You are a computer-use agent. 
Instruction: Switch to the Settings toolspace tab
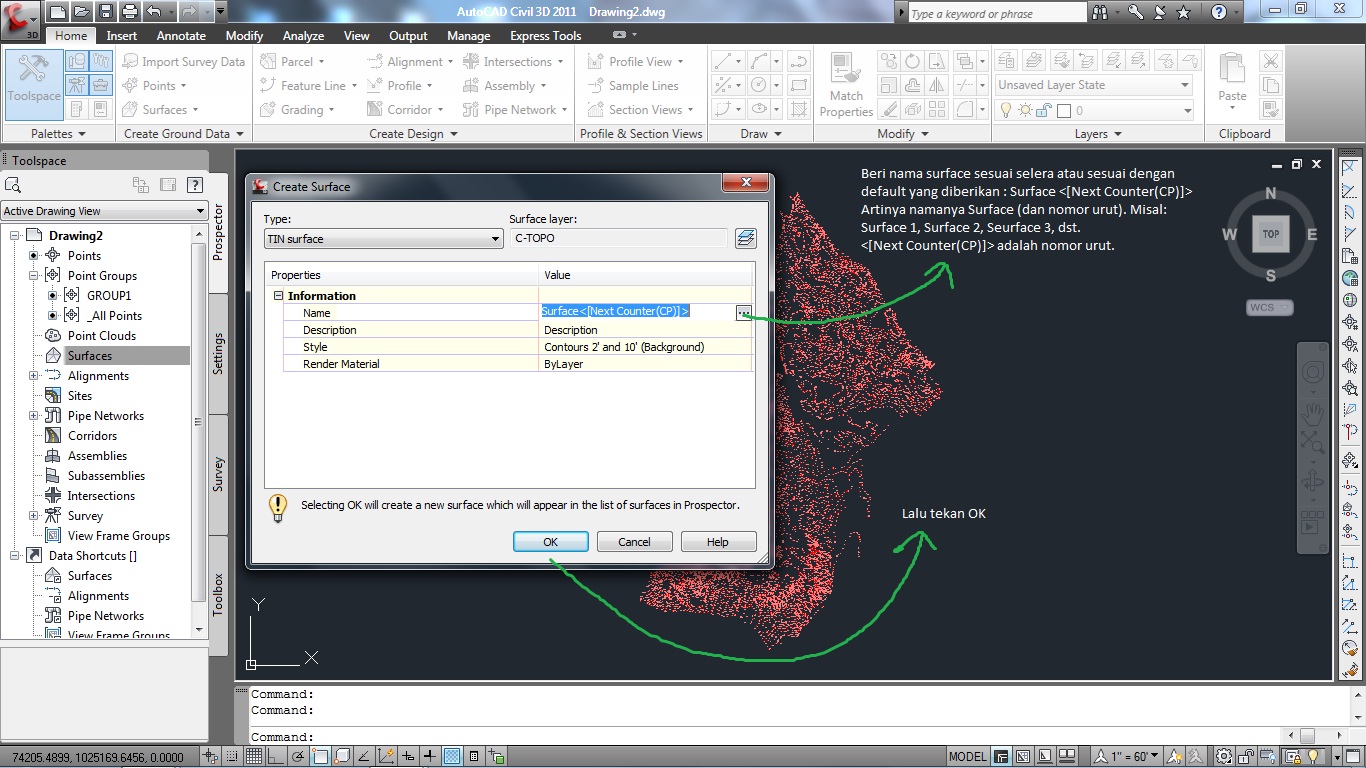click(219, 354)
